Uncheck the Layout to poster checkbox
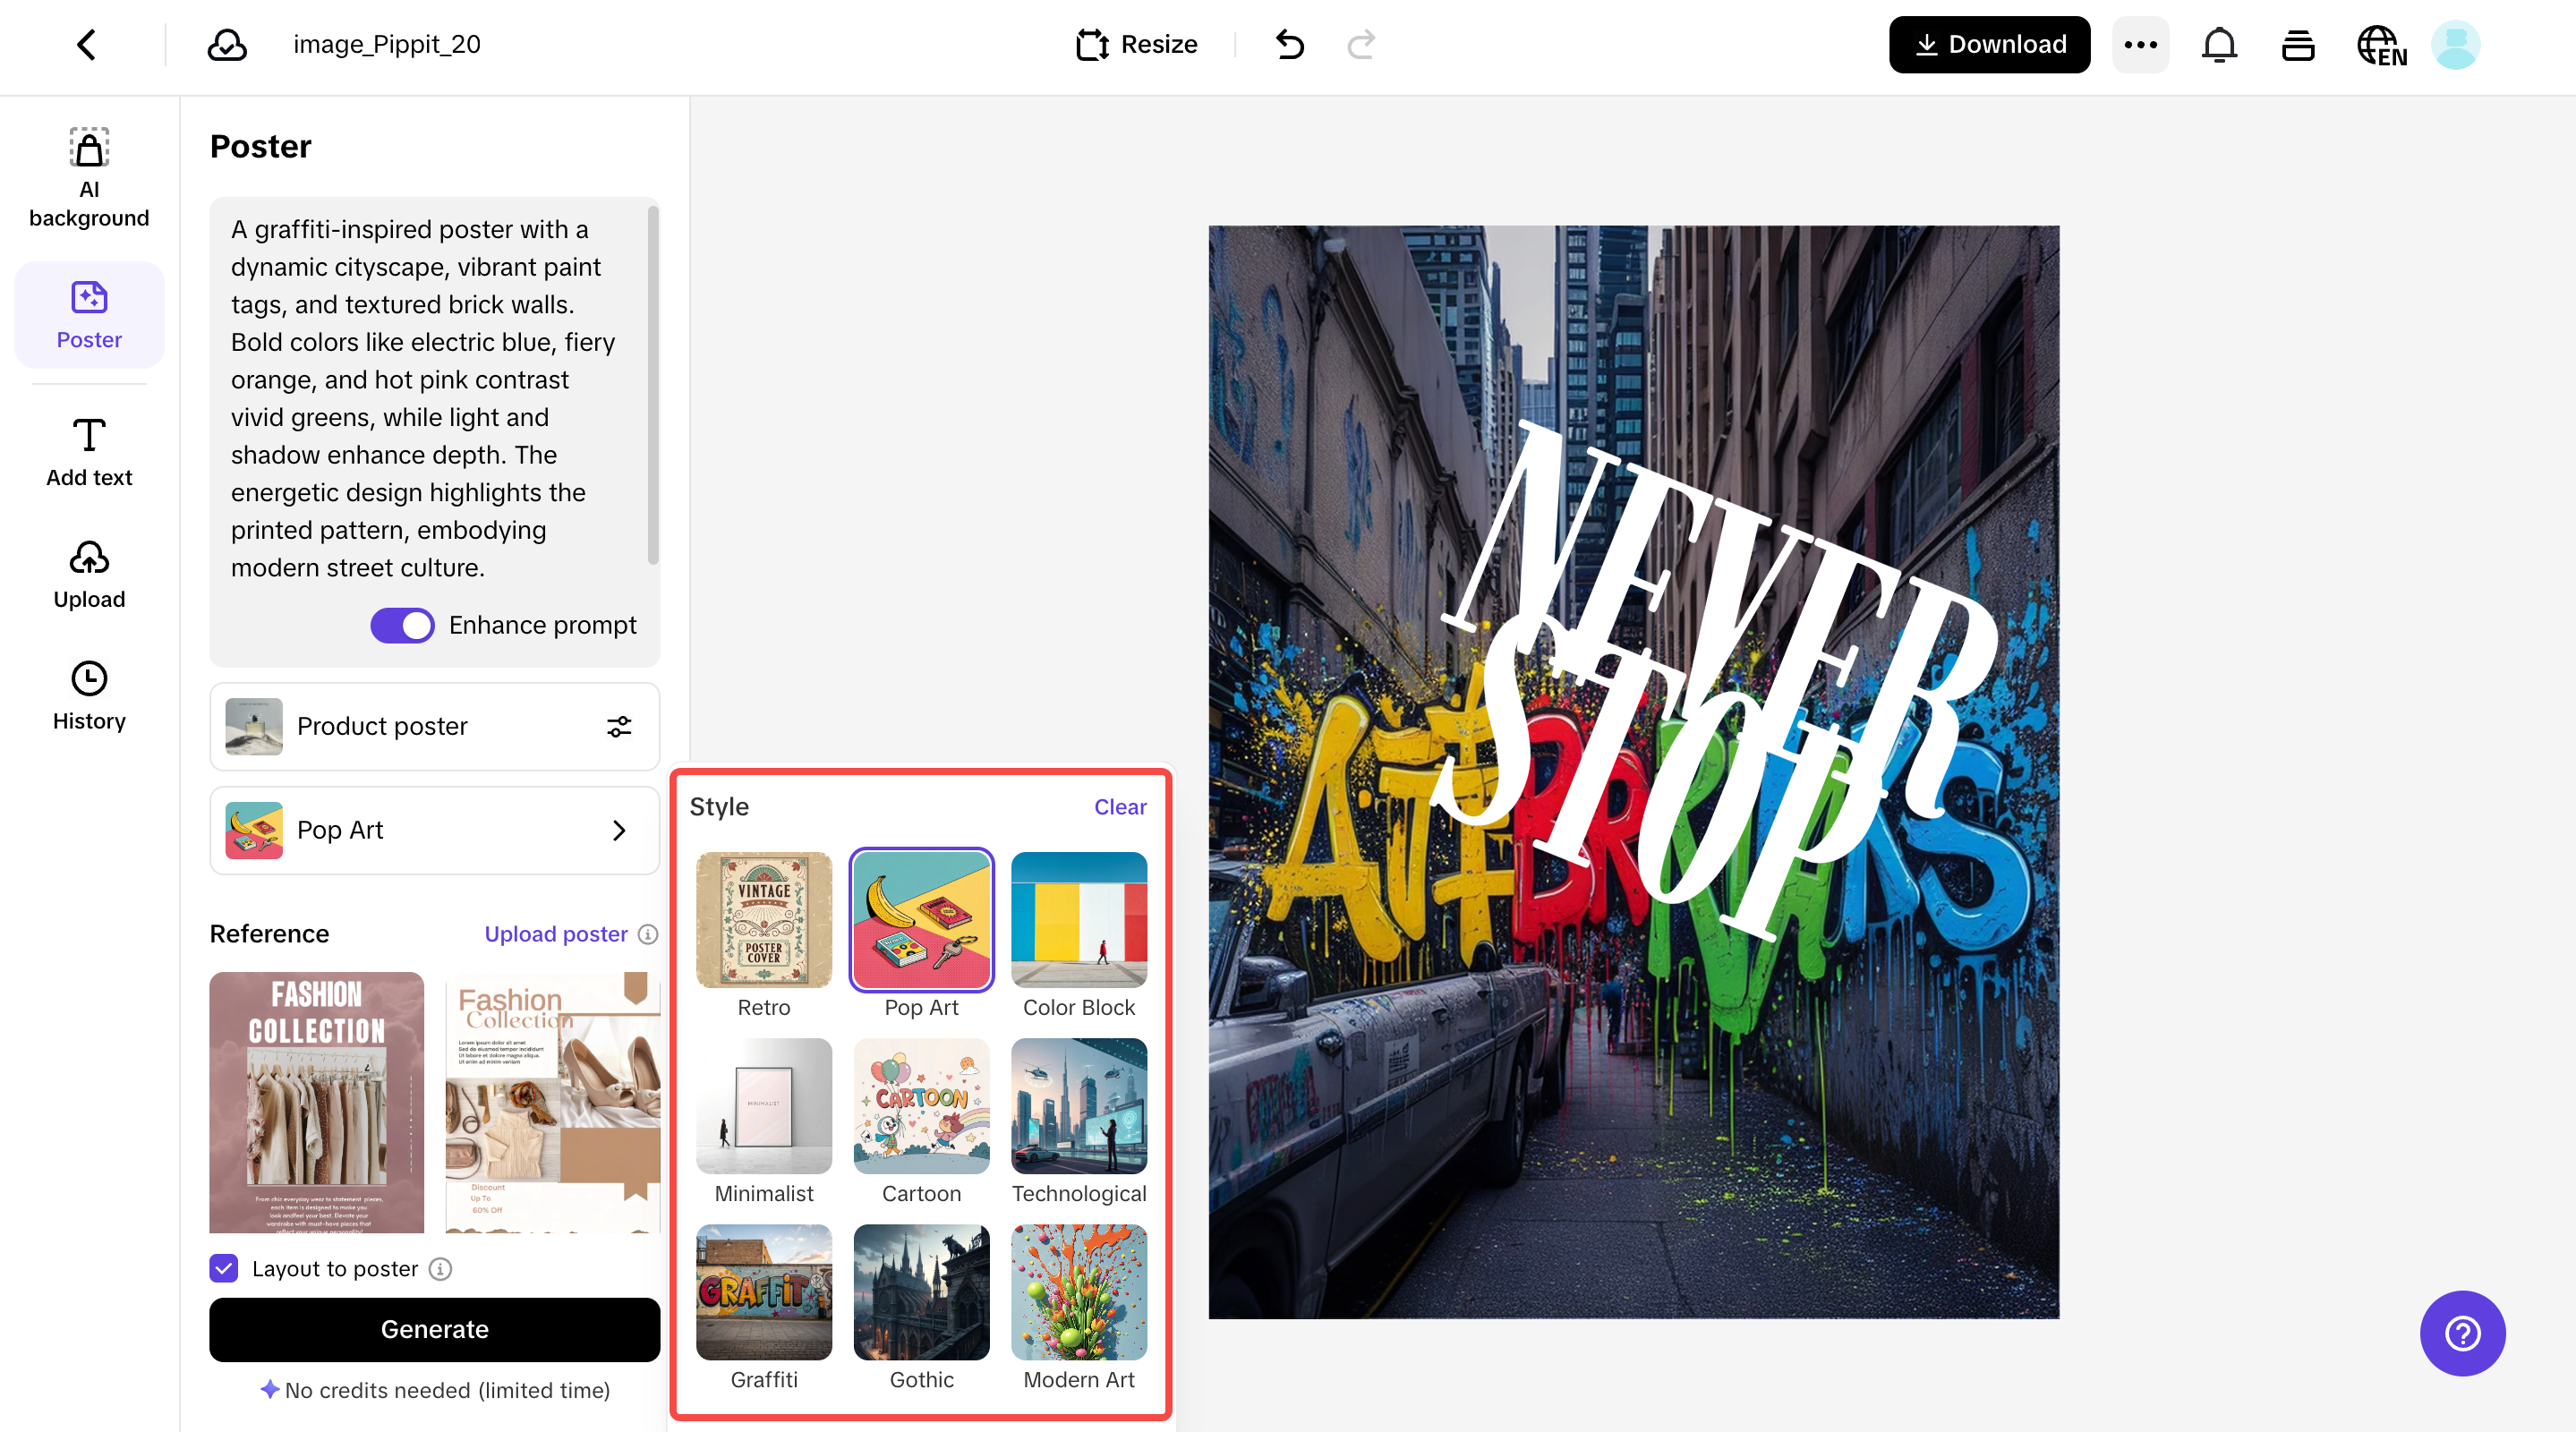Viewport: 2576px width, 1432px height. click(222, 1269)
